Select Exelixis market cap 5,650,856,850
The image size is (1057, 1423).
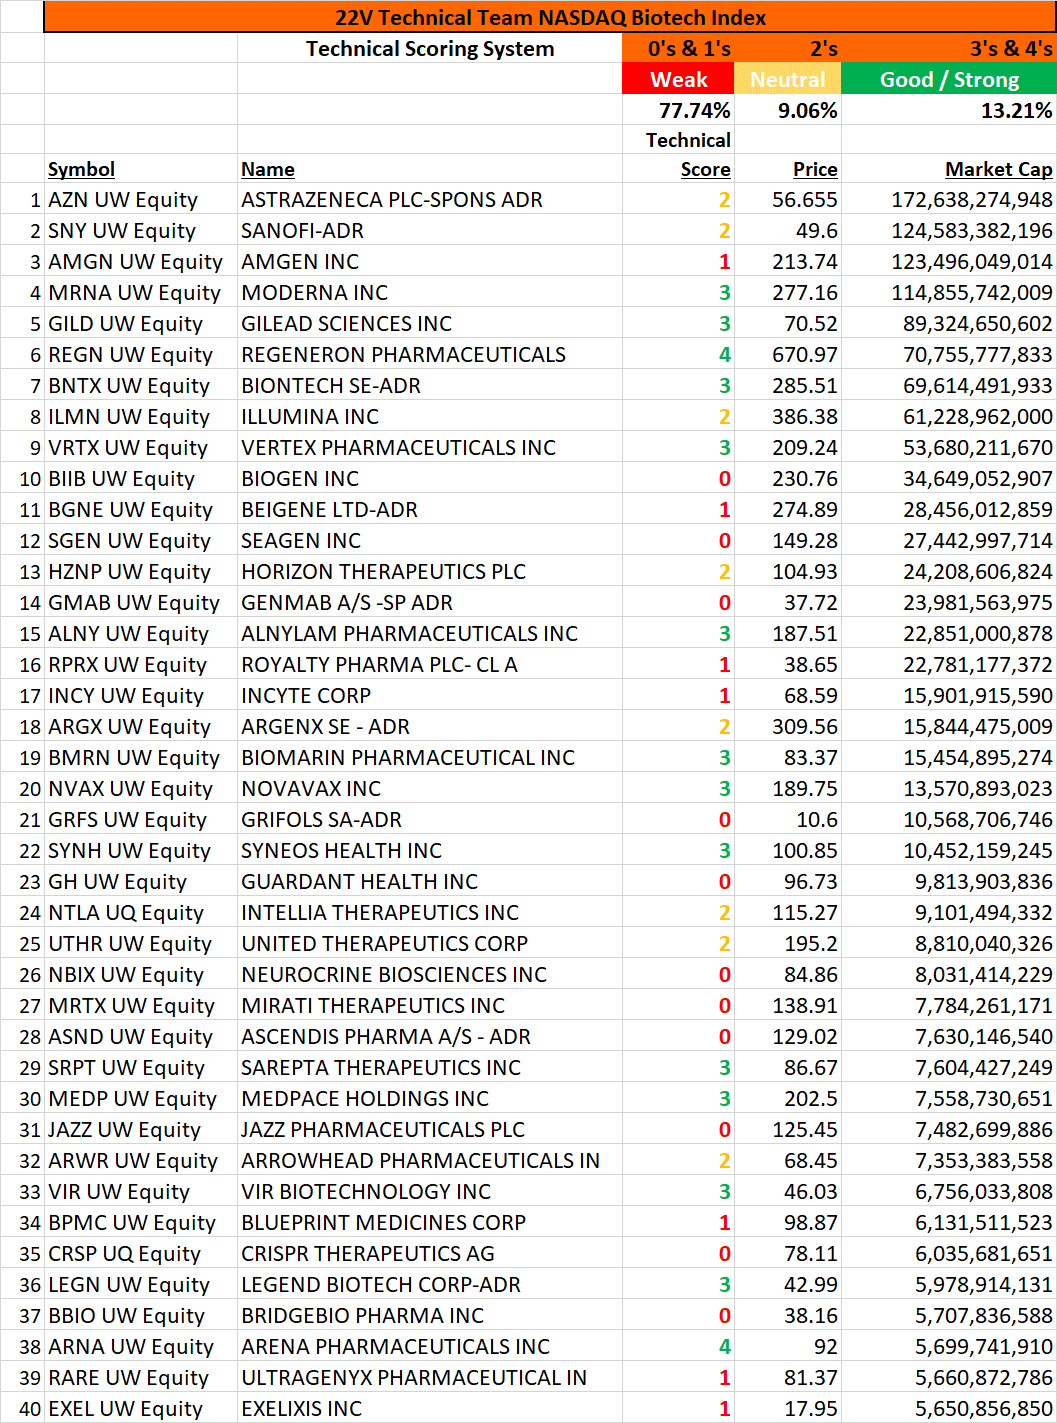tap(949, 1409)
